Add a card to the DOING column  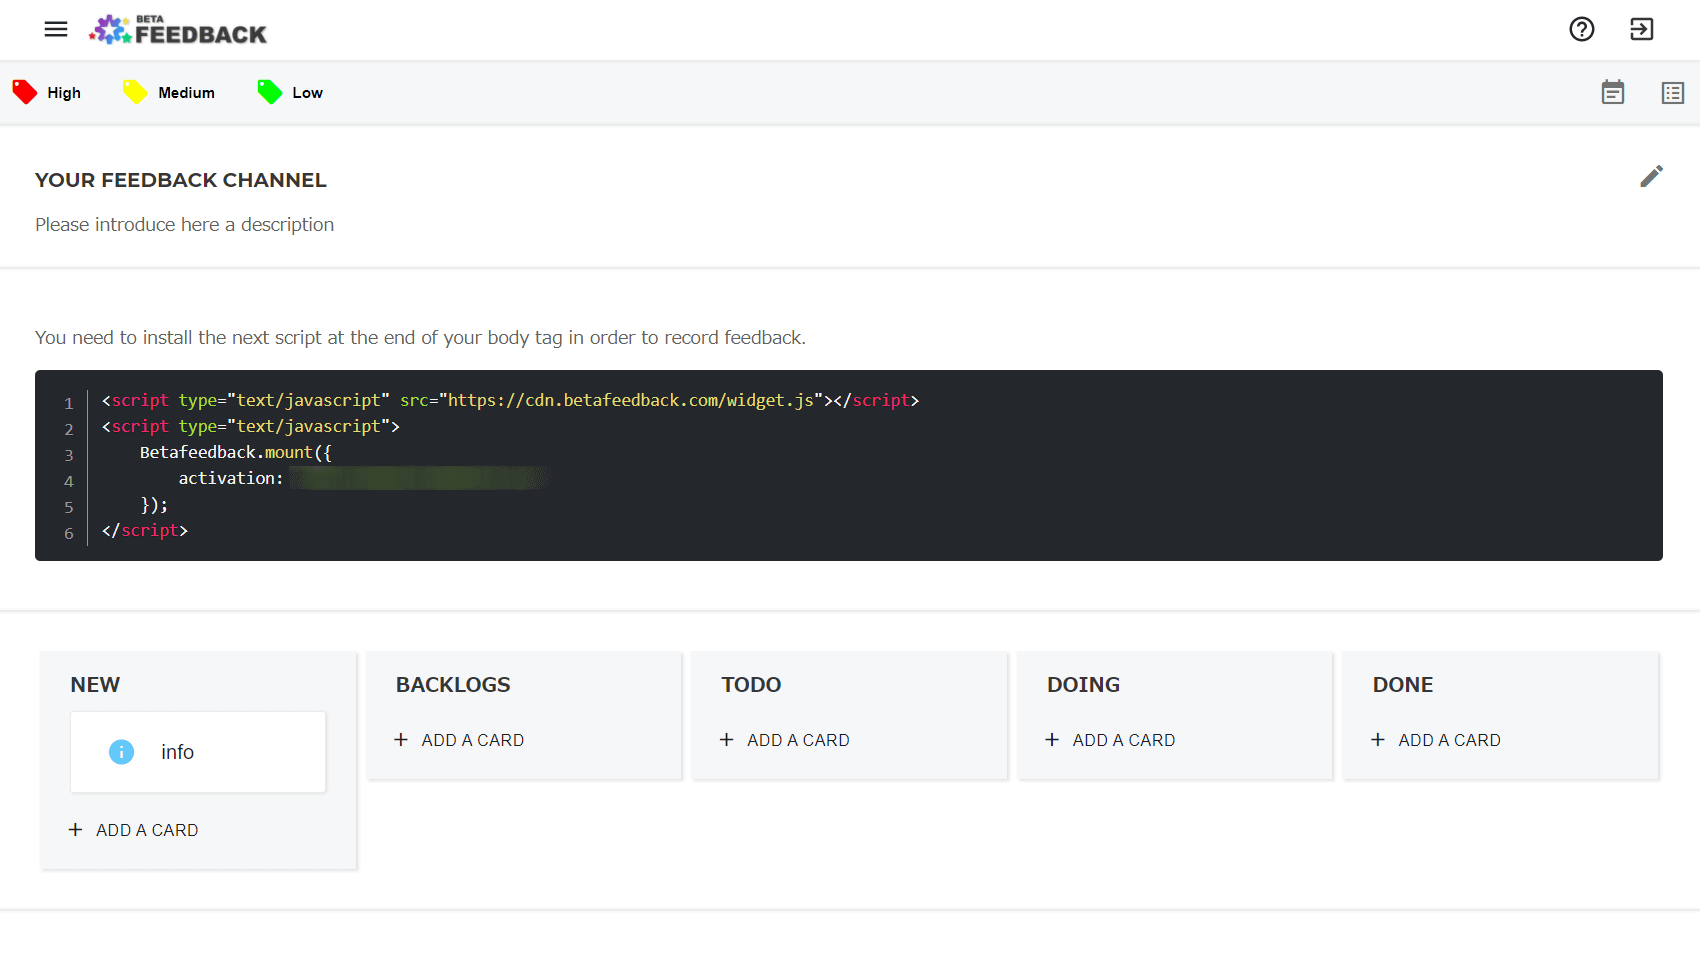tap(1110, 740)
